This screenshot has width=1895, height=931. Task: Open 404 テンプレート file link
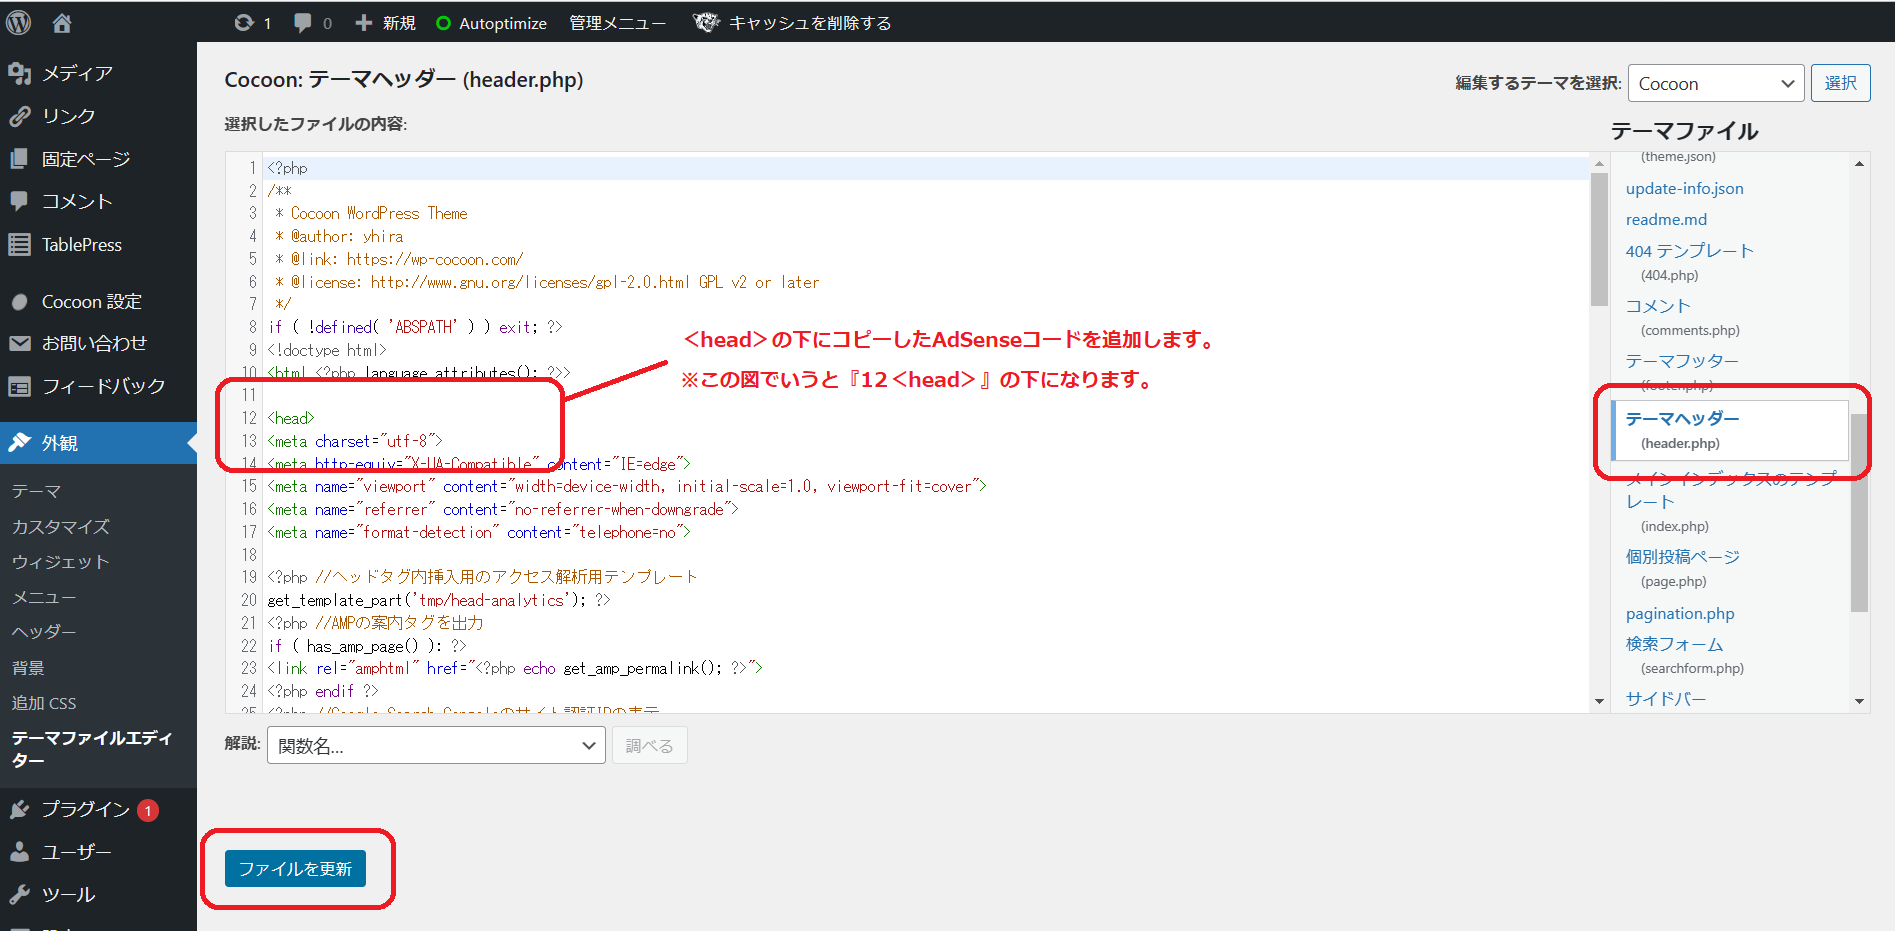(x=1690, y=251)
